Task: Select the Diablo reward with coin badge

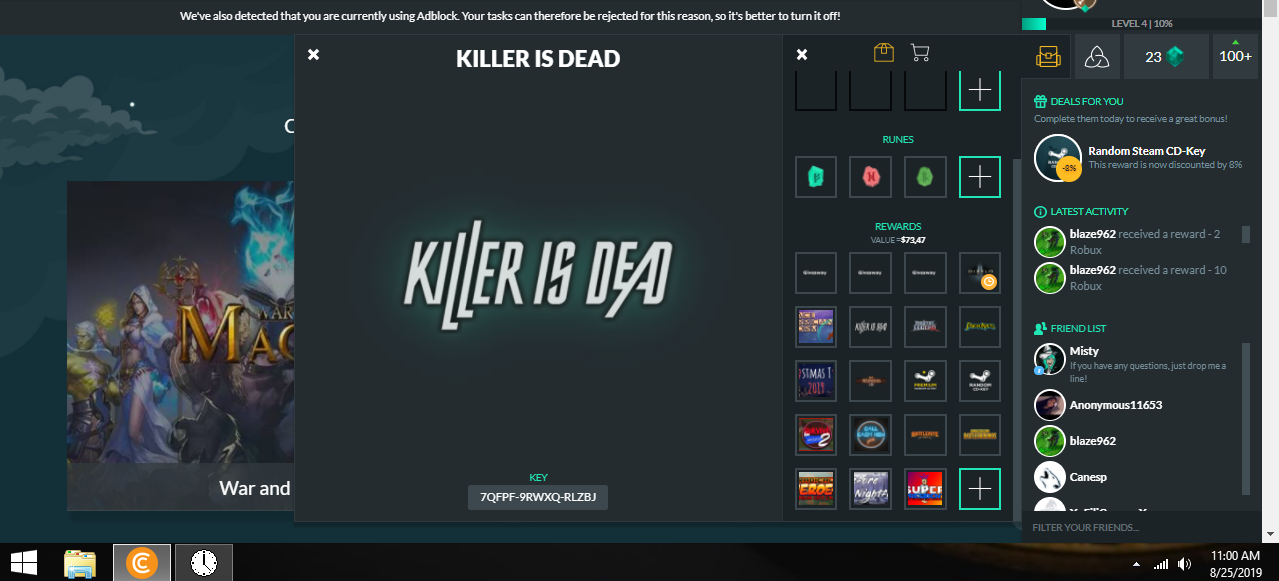Action: pos(979,272)
